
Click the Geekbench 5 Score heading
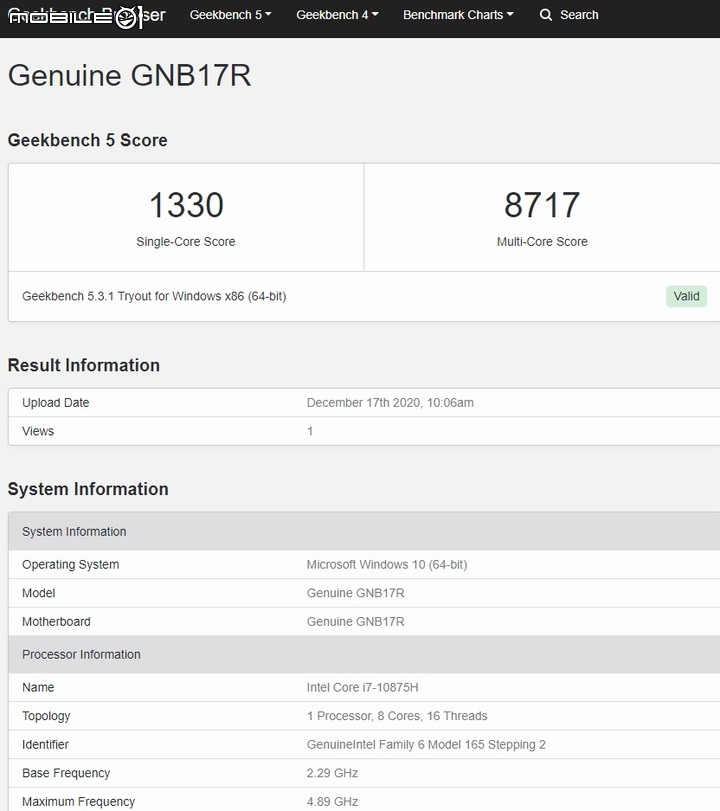pyautogui.click(x=87, y=140)
